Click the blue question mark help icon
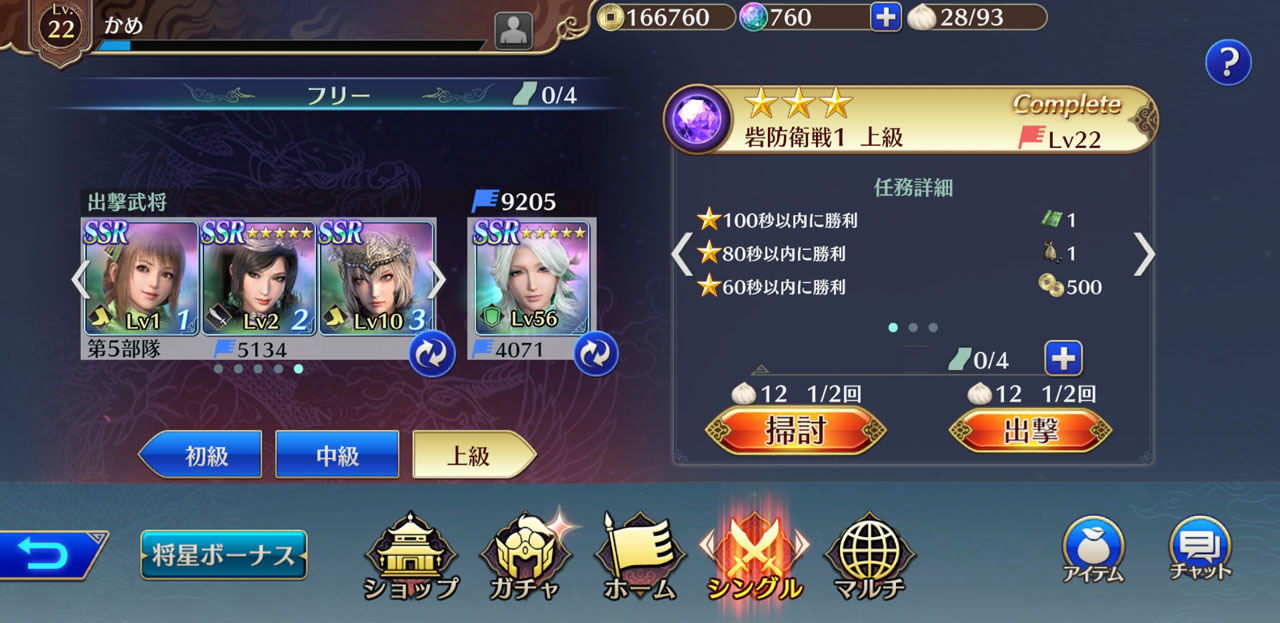The image size is (1280, 623). click(1228, 63)
